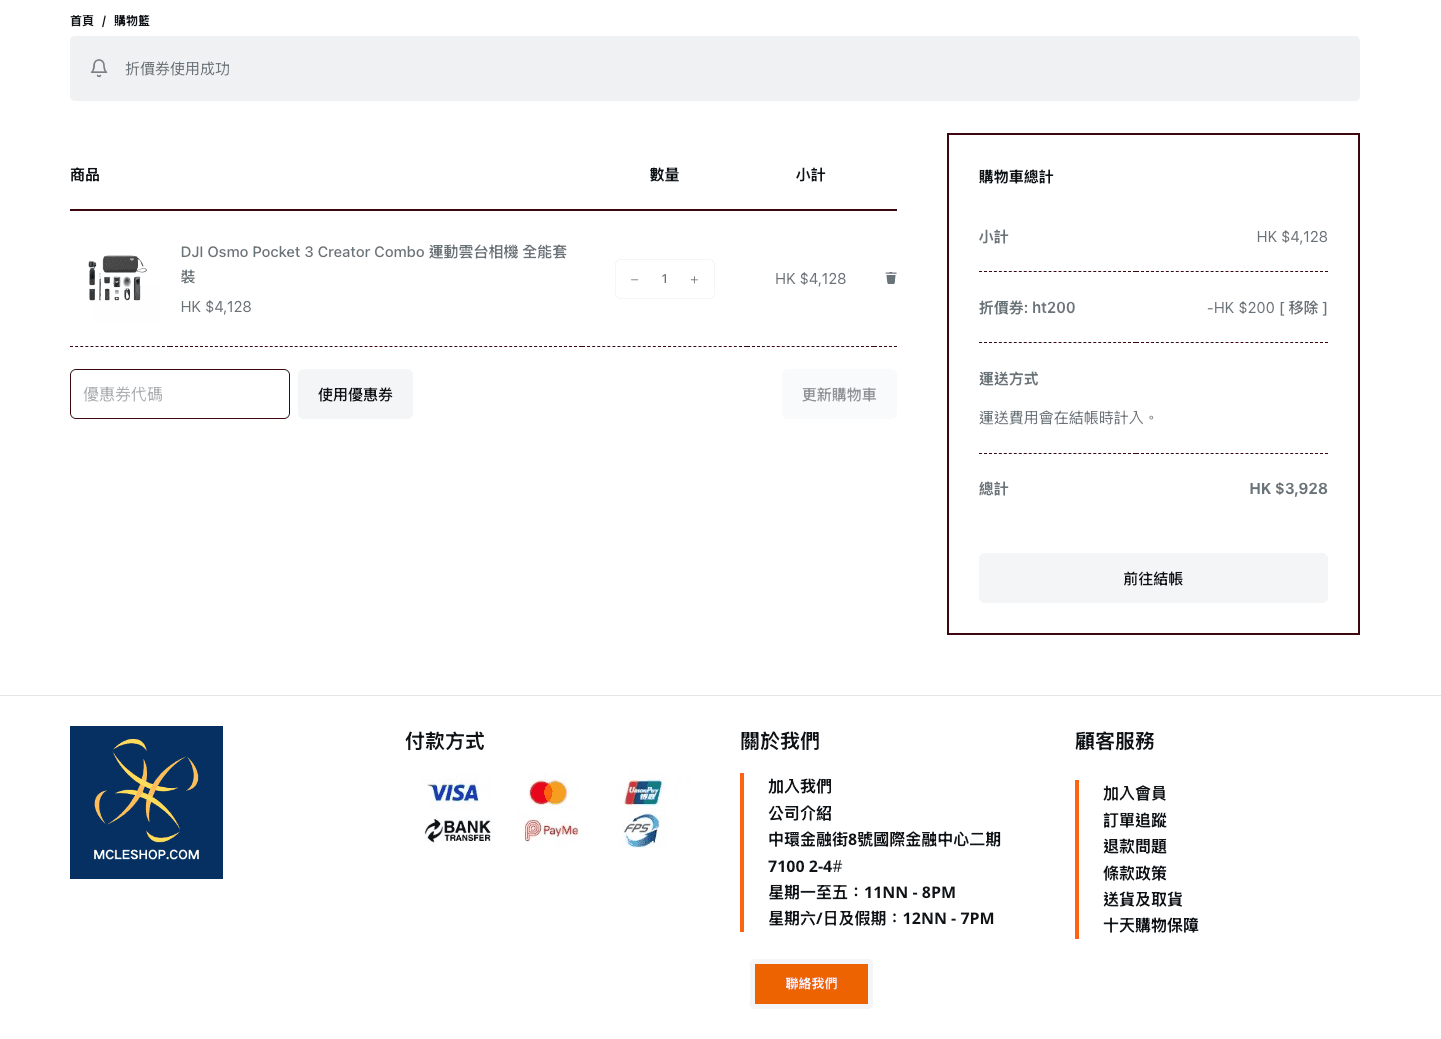This screenshot has height=1039, width=1441.
Task: Click the 優惠券代碼 coupon input field
Action: pyautogui.click(x=180, y=394)
